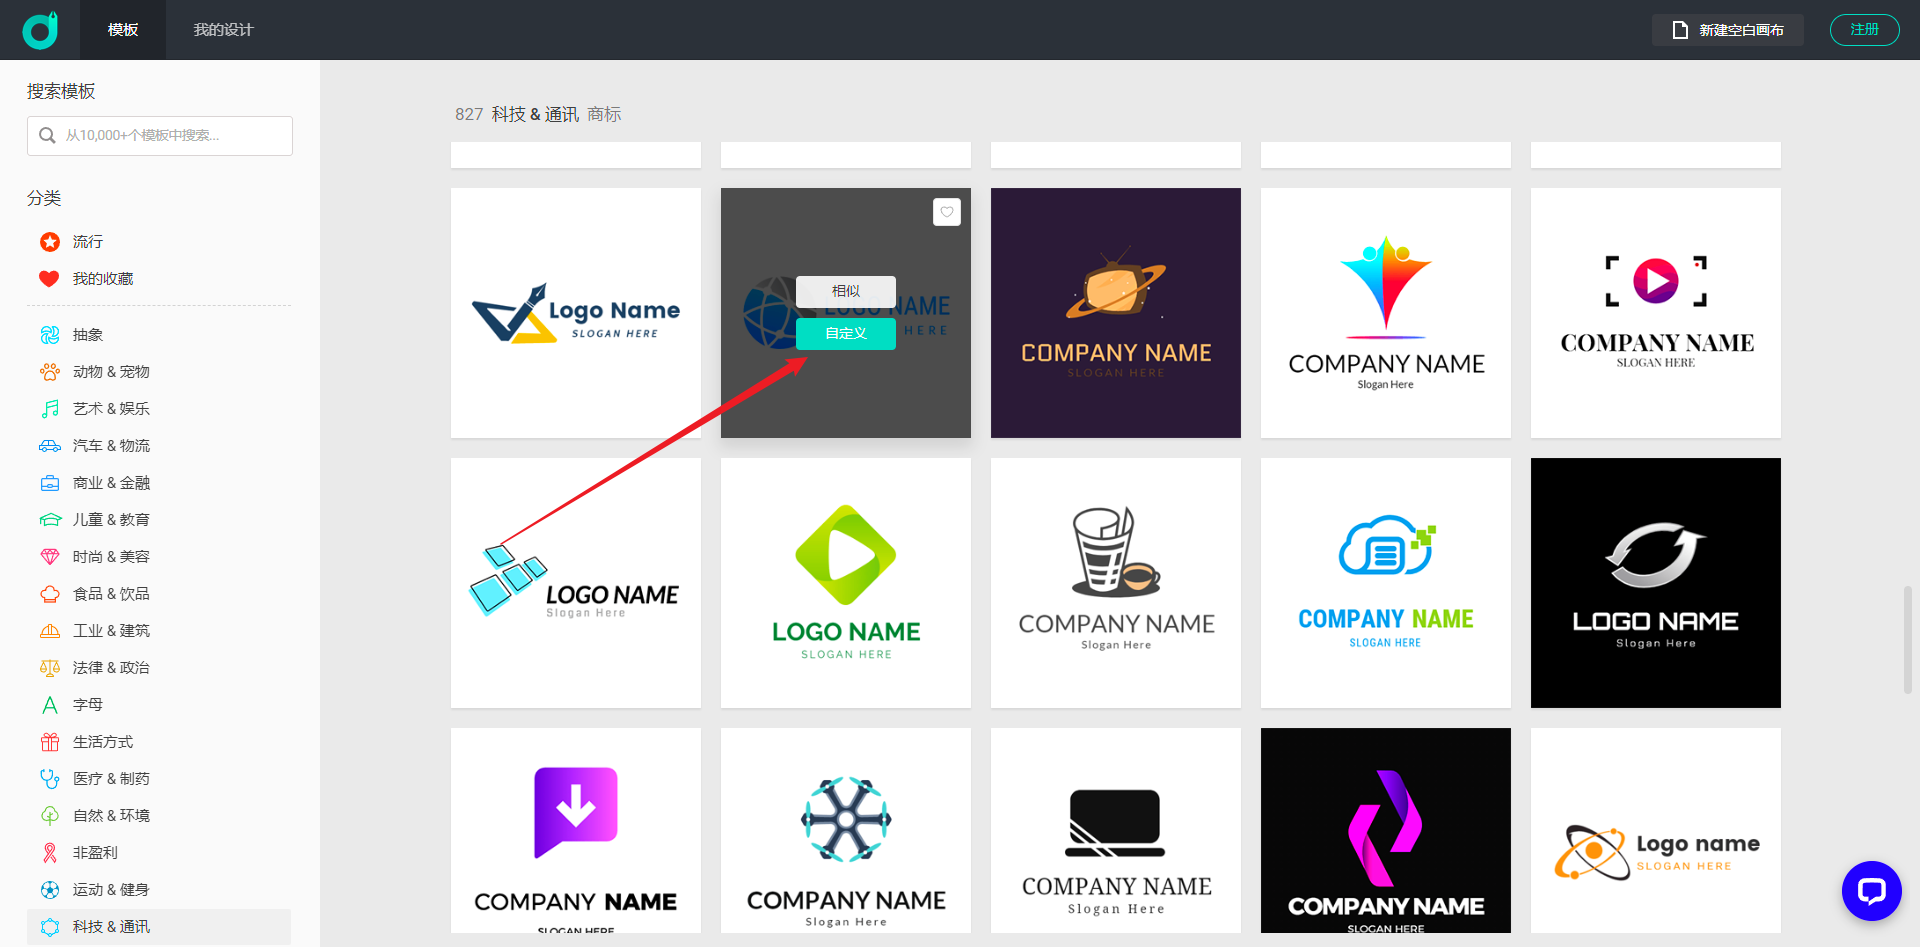Select the 流行 star icon
The image size is (1920, 947).
point(50,242)
